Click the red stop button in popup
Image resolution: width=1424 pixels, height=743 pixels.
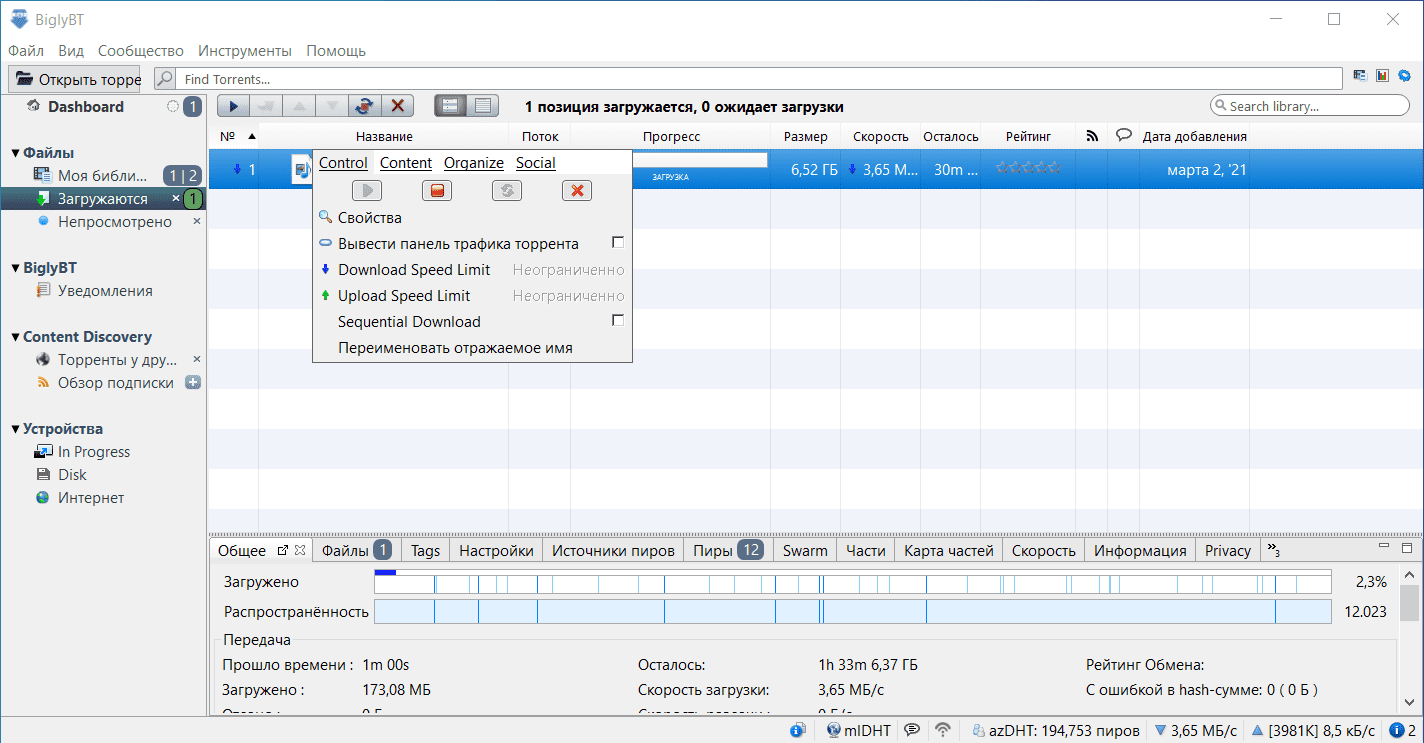[437, 190]
